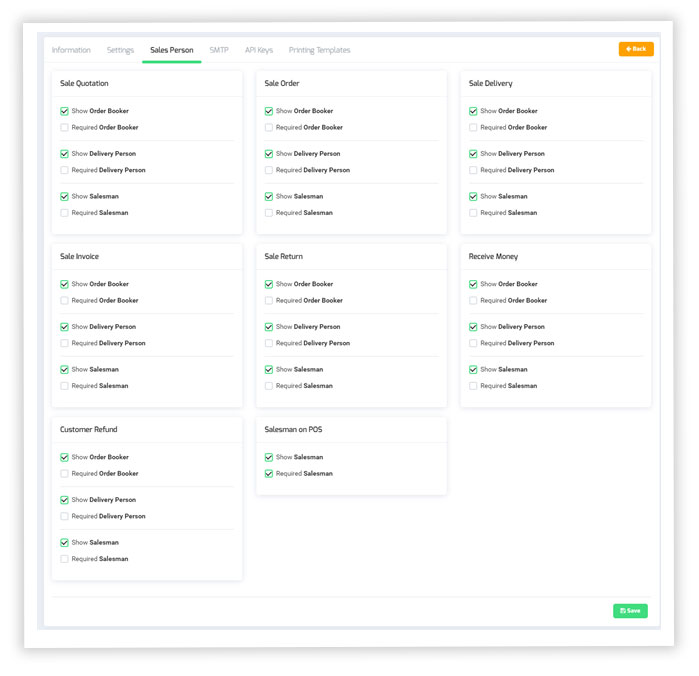Check Required Order Booker in Customer Refund
Viewport: 699px width, 676px height.
65,474
